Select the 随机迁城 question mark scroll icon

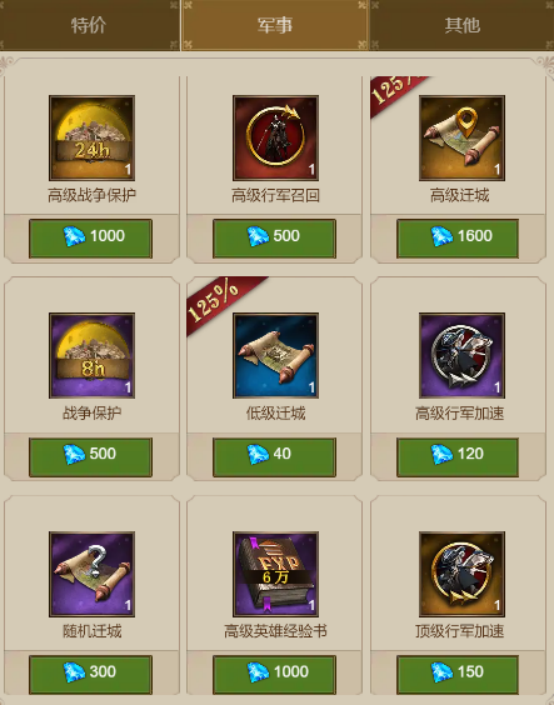[92, 574]
